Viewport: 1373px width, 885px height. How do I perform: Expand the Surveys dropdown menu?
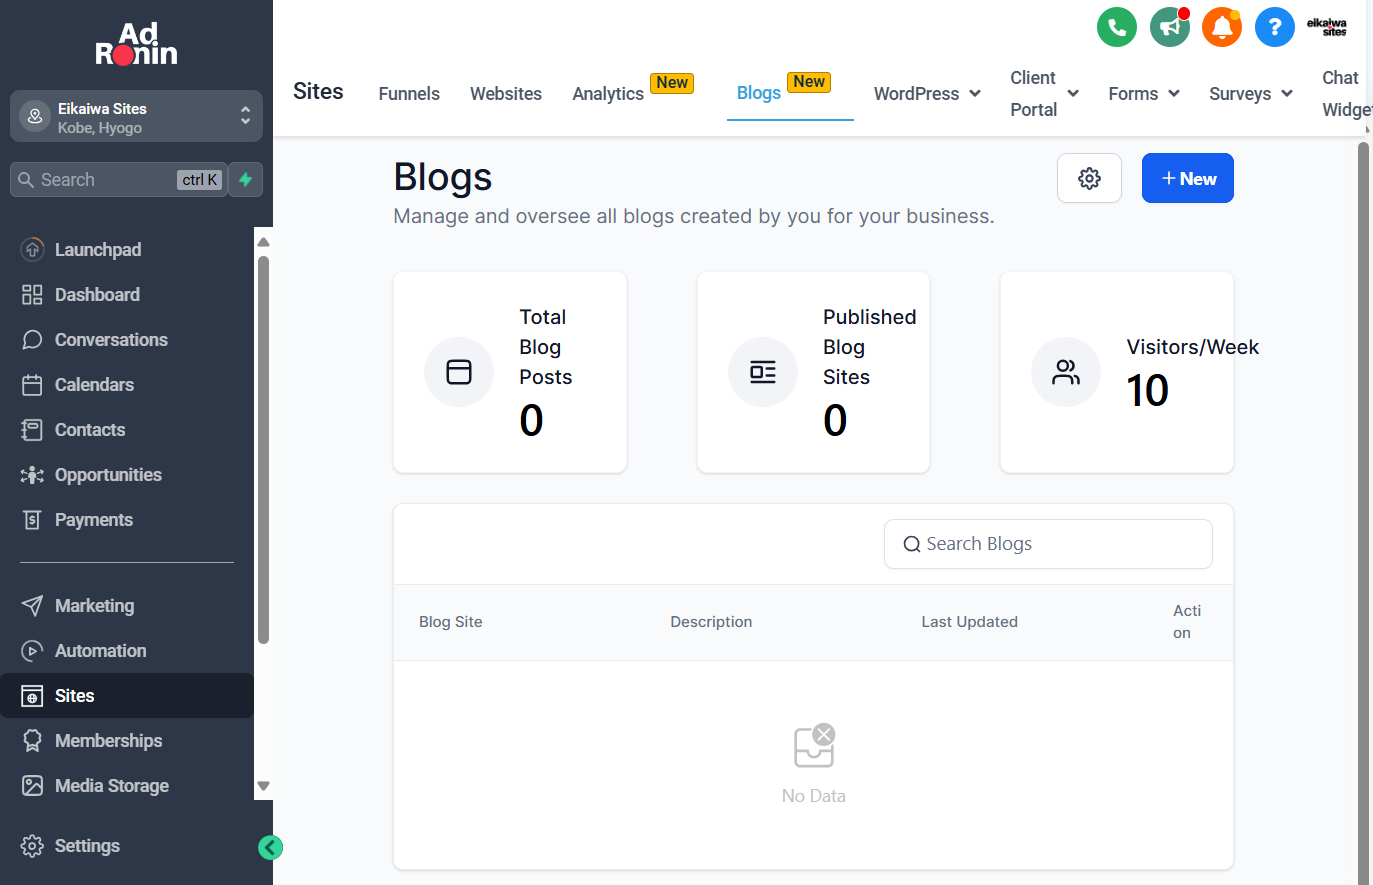pyautogui.click(x=1251, y=94)
